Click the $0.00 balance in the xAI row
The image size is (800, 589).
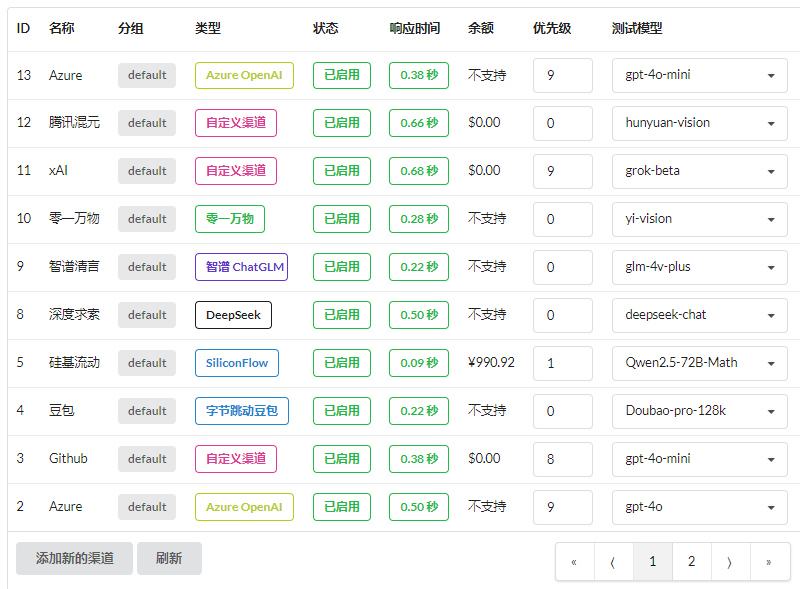tap(484, 170)
